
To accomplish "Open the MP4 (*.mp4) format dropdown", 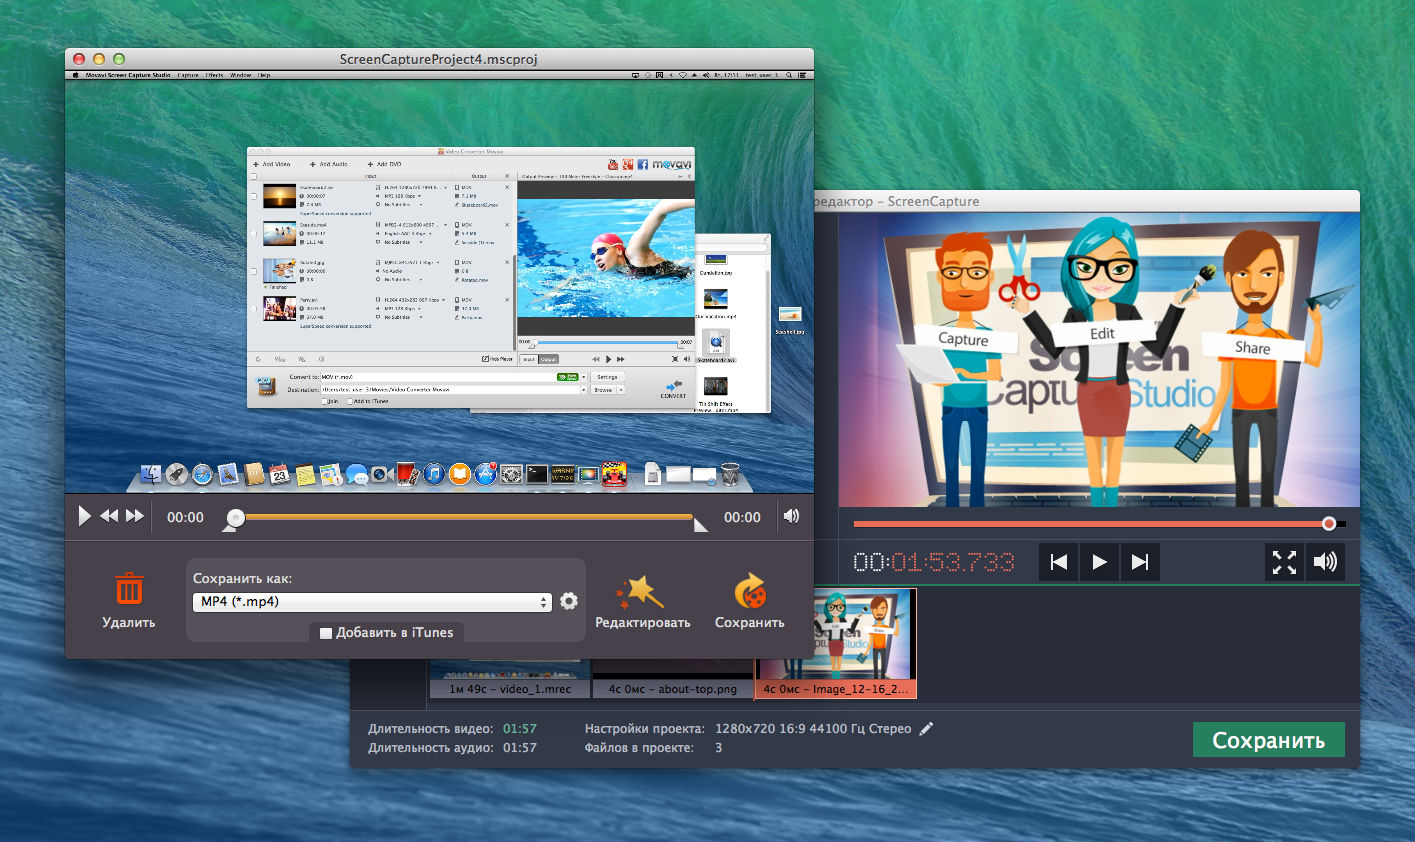I will click(372, 602).
